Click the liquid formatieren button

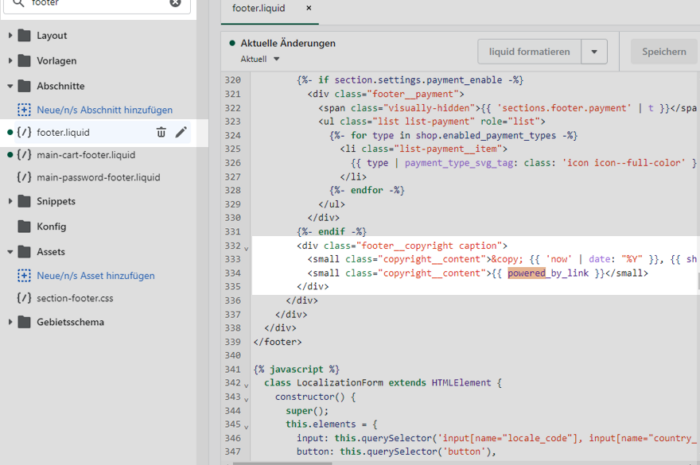coord(530,52)
